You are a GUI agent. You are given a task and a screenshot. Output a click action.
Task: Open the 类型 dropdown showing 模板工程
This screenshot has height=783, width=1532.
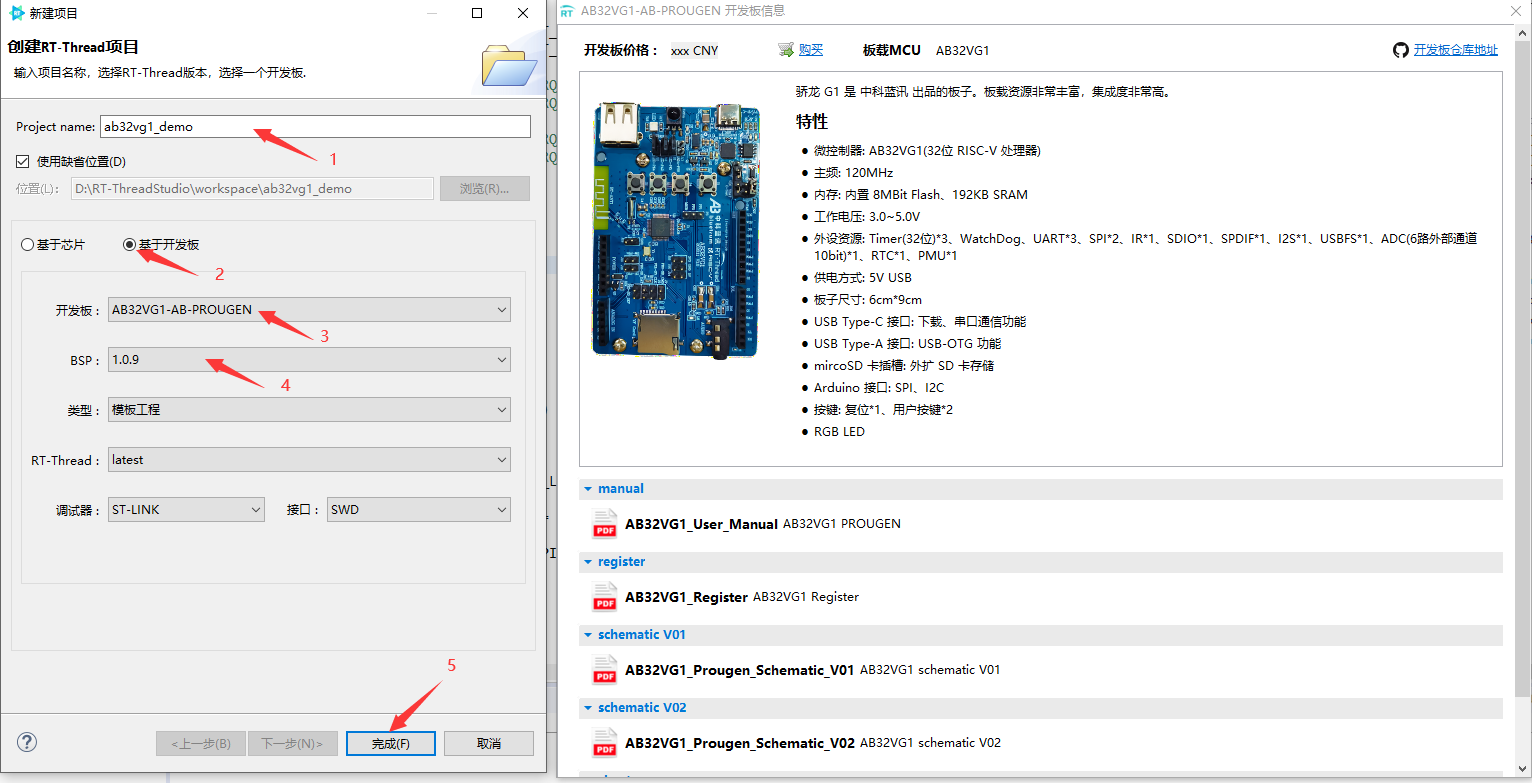click(x=310, y=410)
